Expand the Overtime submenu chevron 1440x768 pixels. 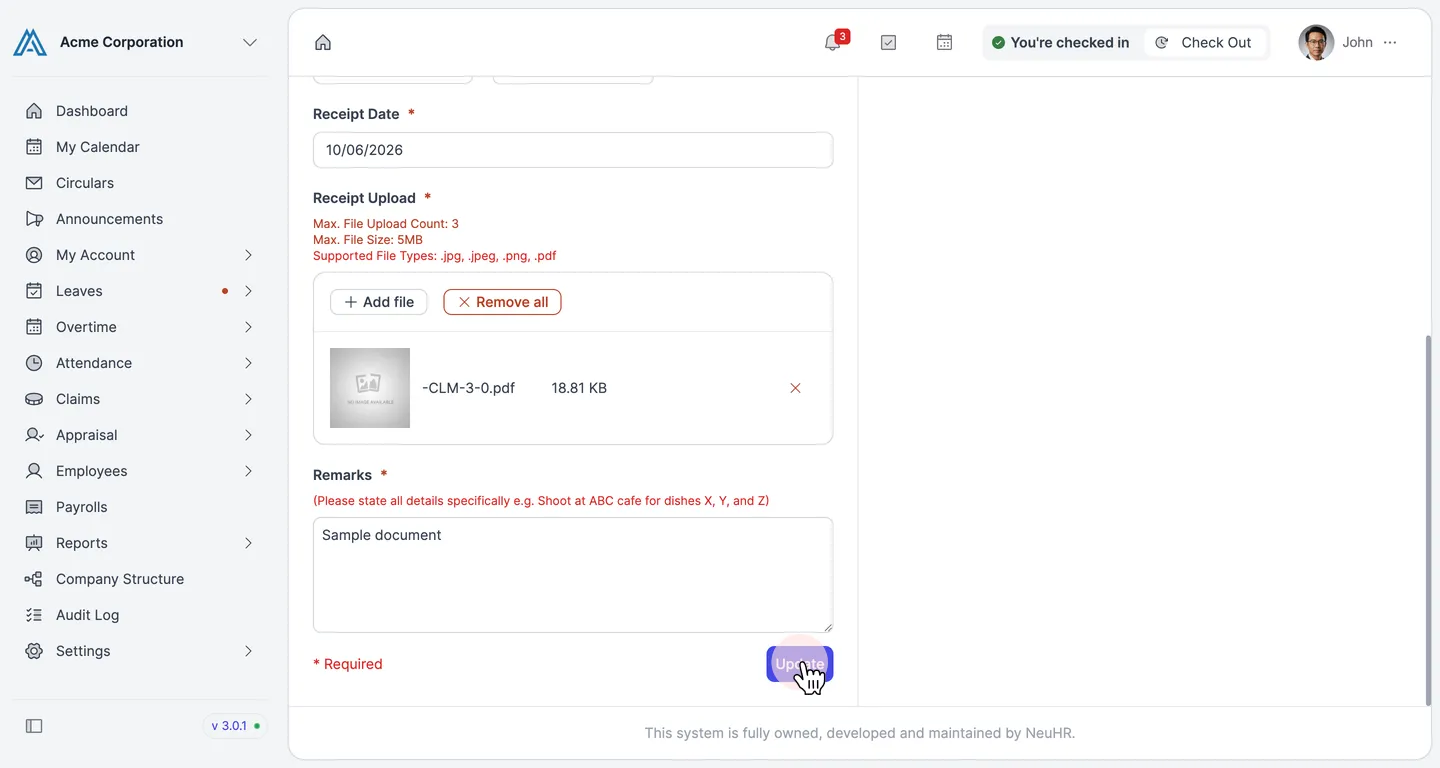coord(248,327)
